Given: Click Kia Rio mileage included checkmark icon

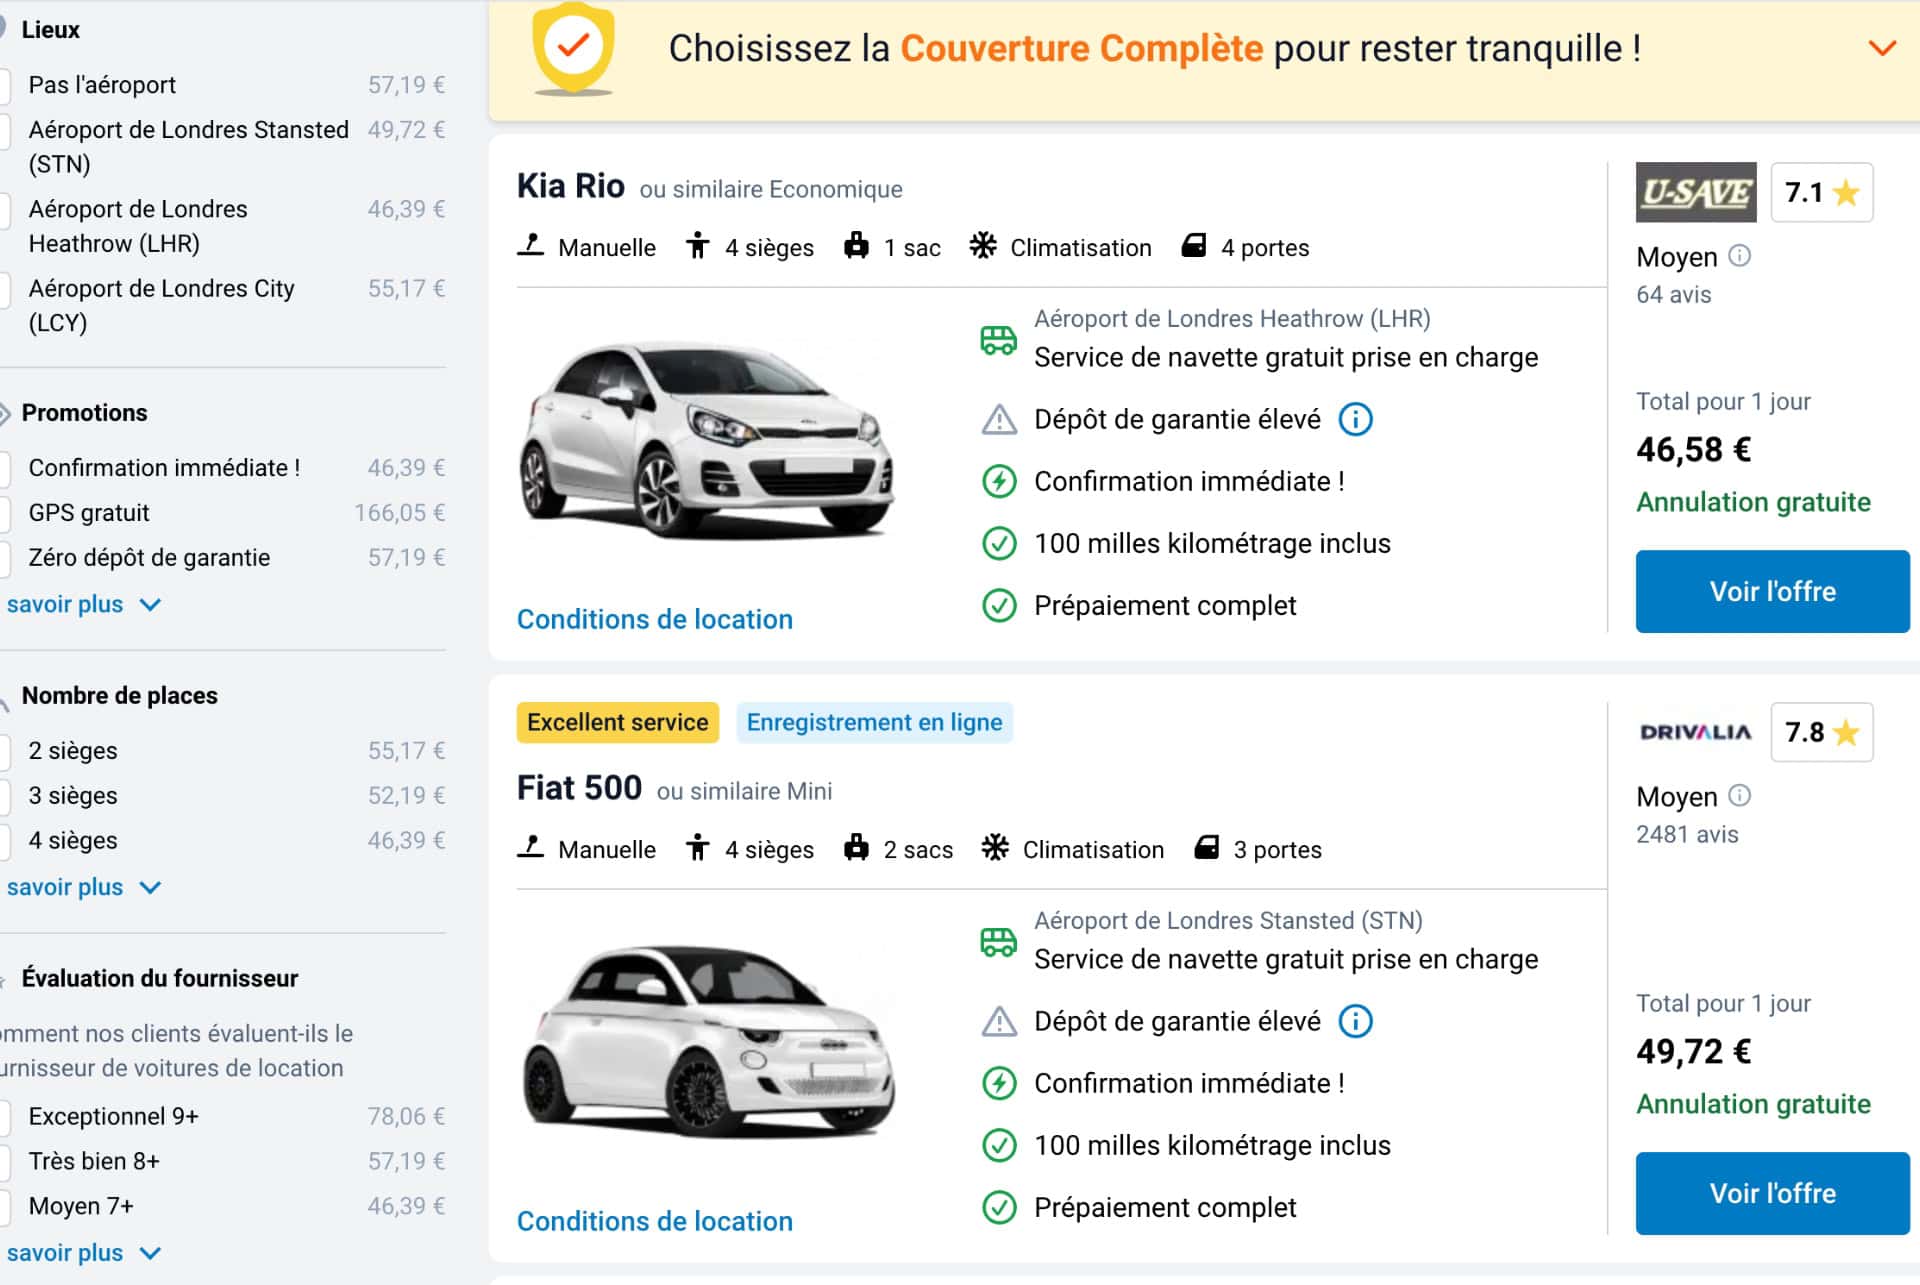Looking at the screenshot, I should pyautogui.click(x=999, y=543).
